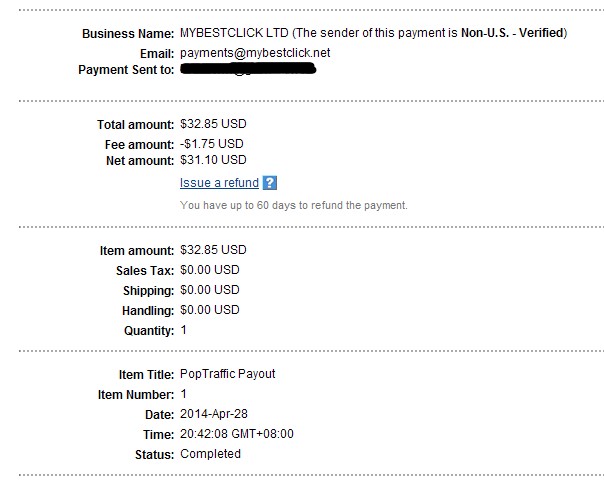
Task: Click the blue question mark help icon
Action: [270, 183]
